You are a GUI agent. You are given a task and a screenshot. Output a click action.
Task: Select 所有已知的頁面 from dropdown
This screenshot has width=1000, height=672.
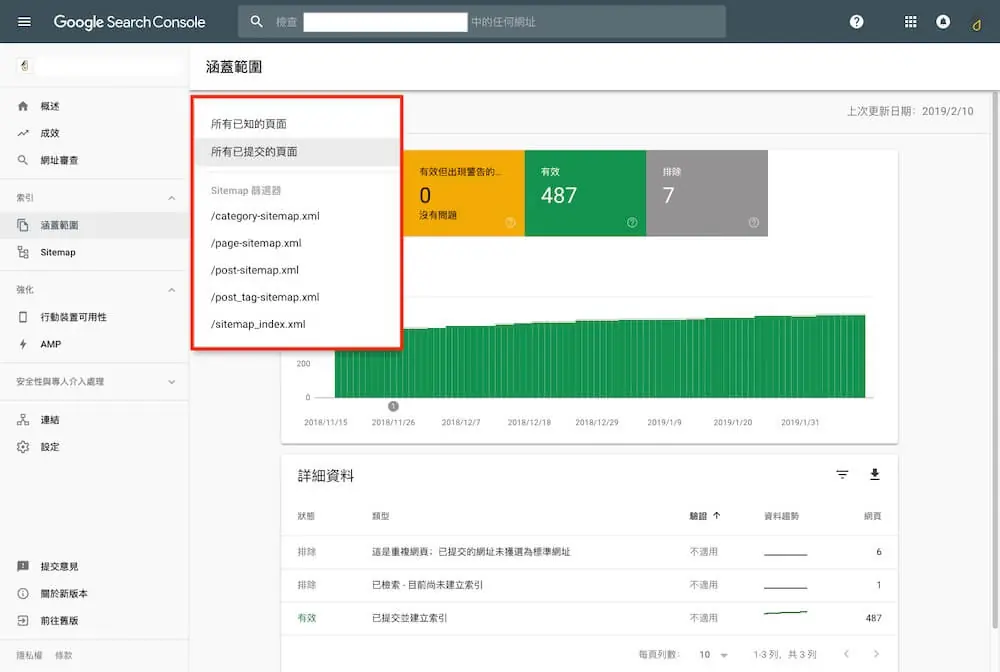click(x=297, y=124)
